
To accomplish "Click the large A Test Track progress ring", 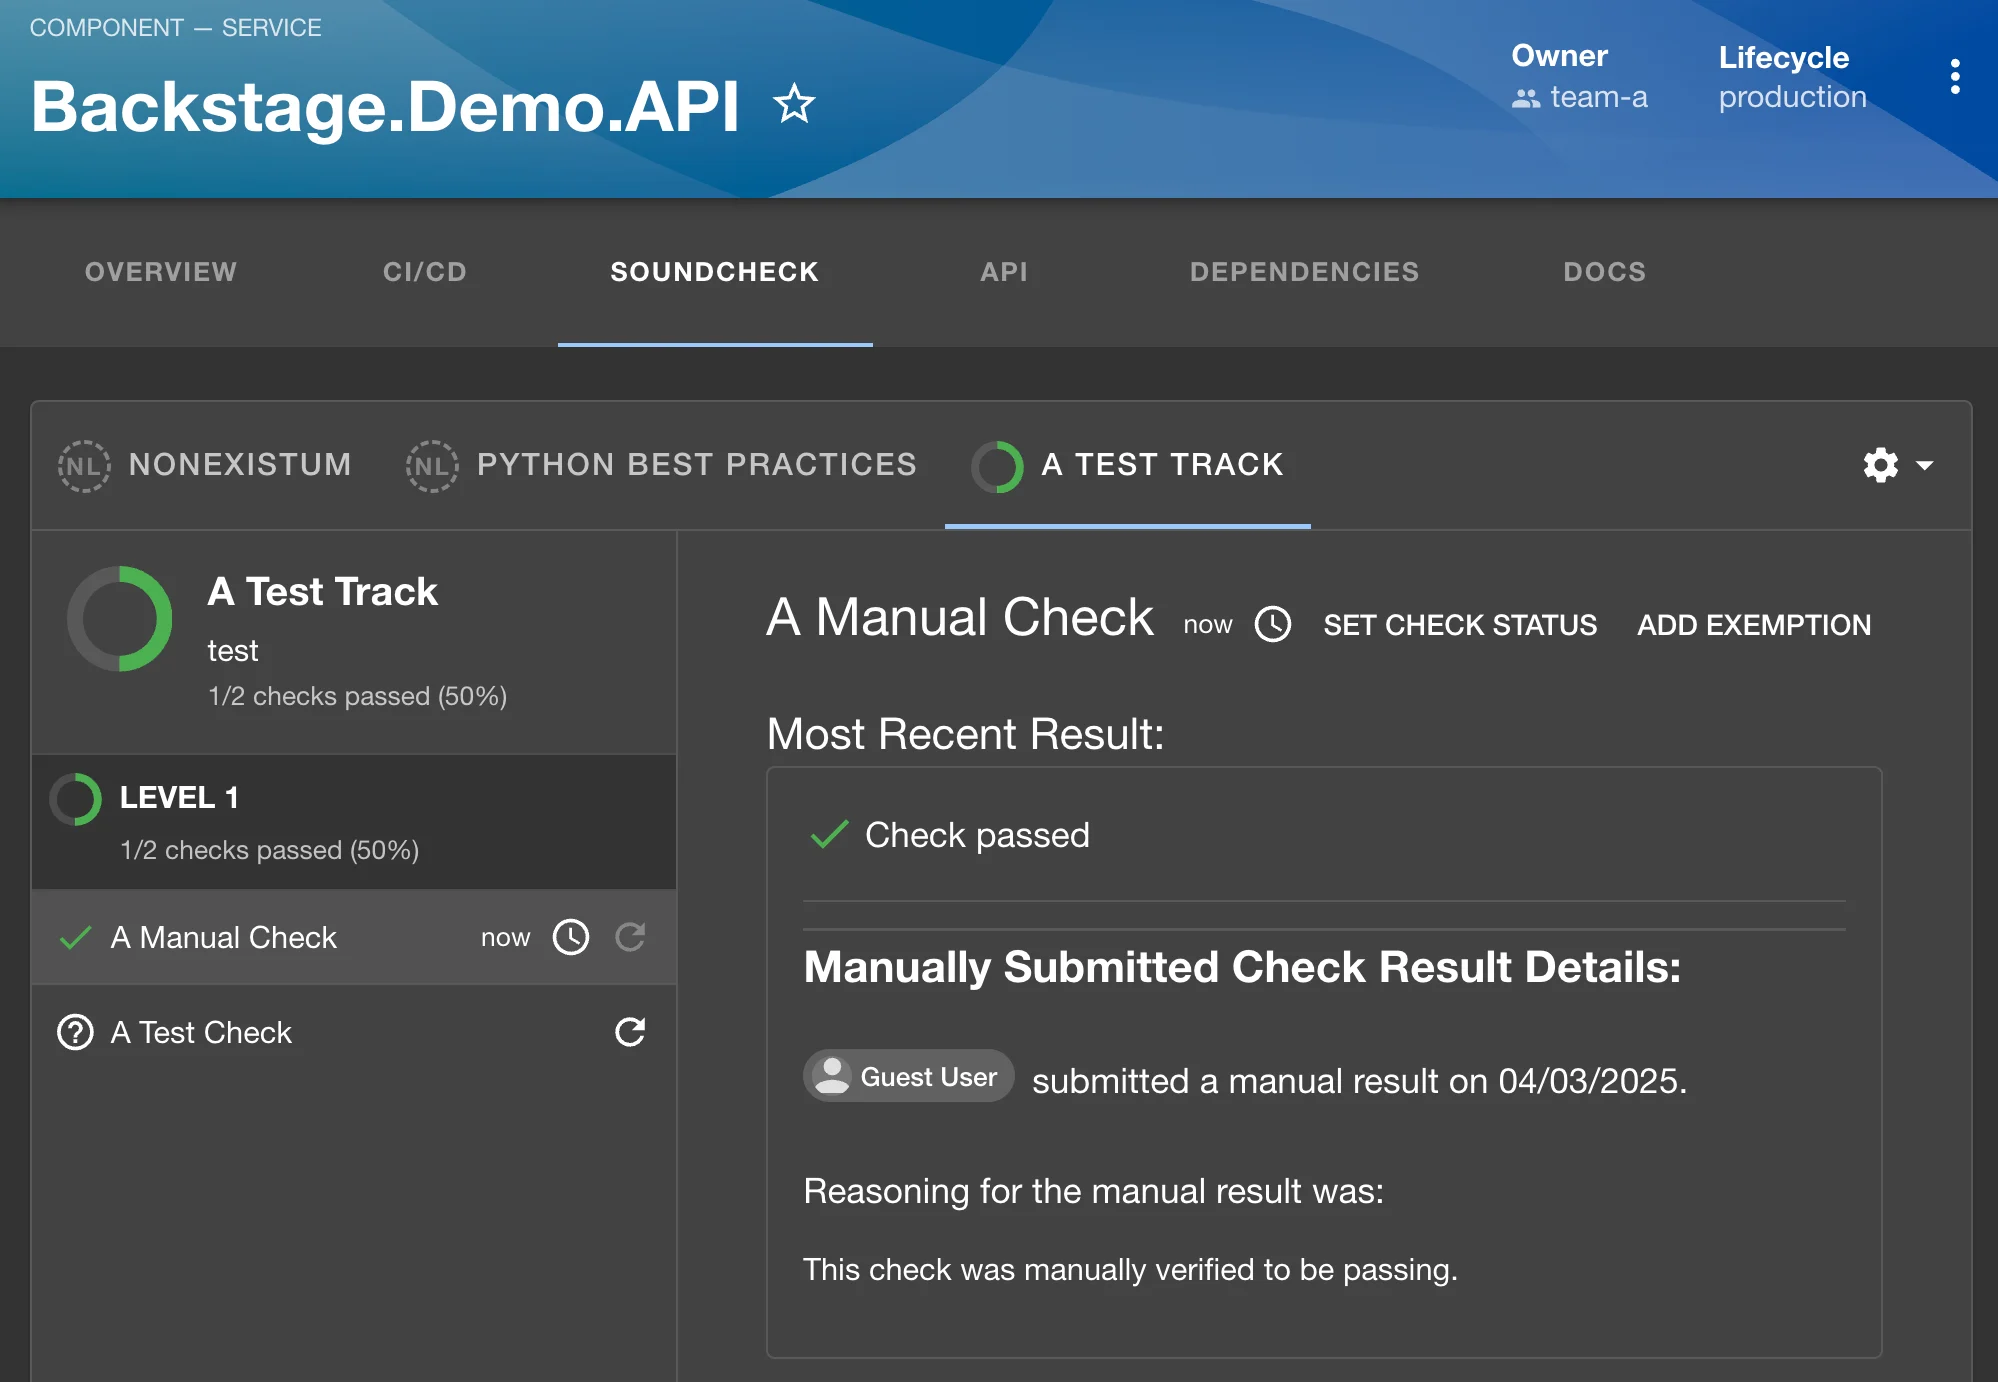I will click(x=120, y=619).
